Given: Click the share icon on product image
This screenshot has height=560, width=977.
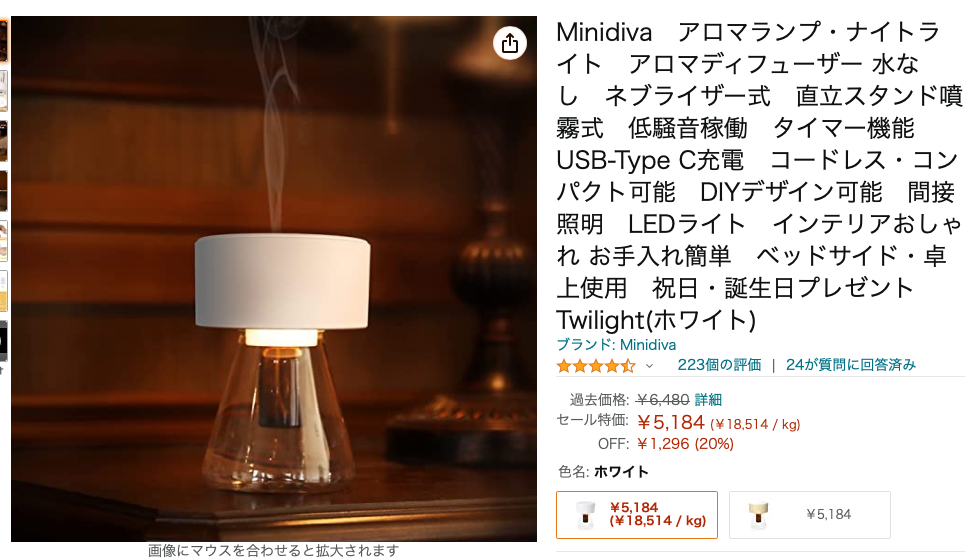Looking at the screenshot, I should pos(510,43).
